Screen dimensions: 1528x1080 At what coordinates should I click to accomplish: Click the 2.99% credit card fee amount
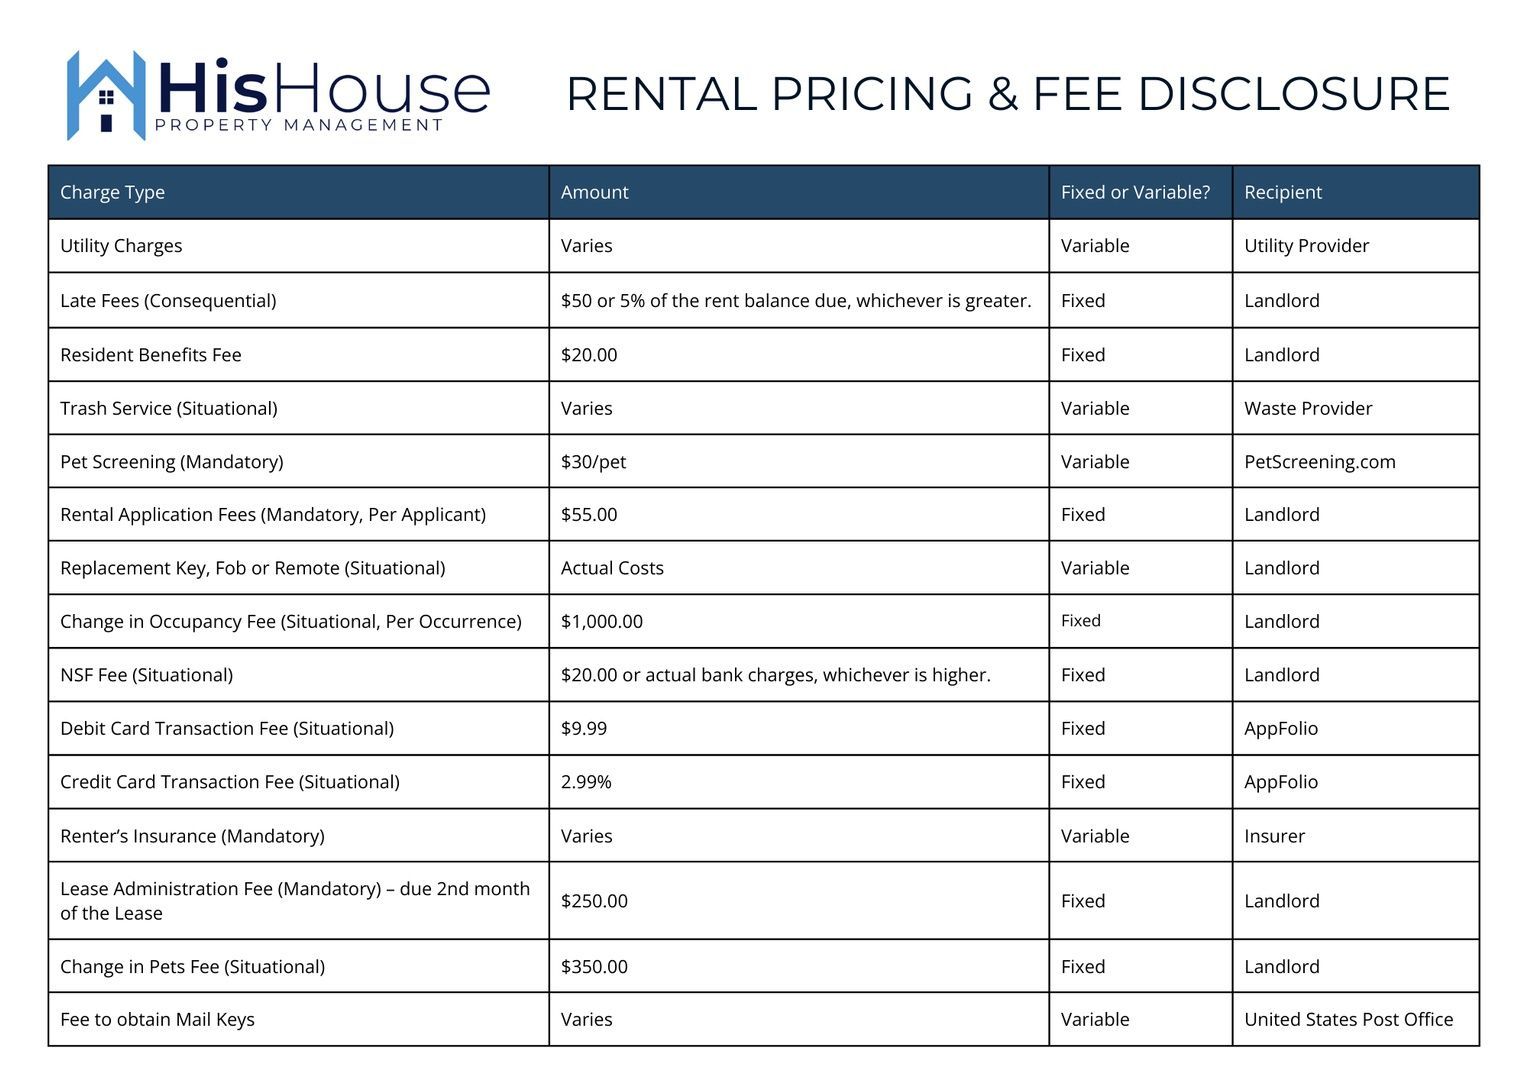(x=586, y=782)
